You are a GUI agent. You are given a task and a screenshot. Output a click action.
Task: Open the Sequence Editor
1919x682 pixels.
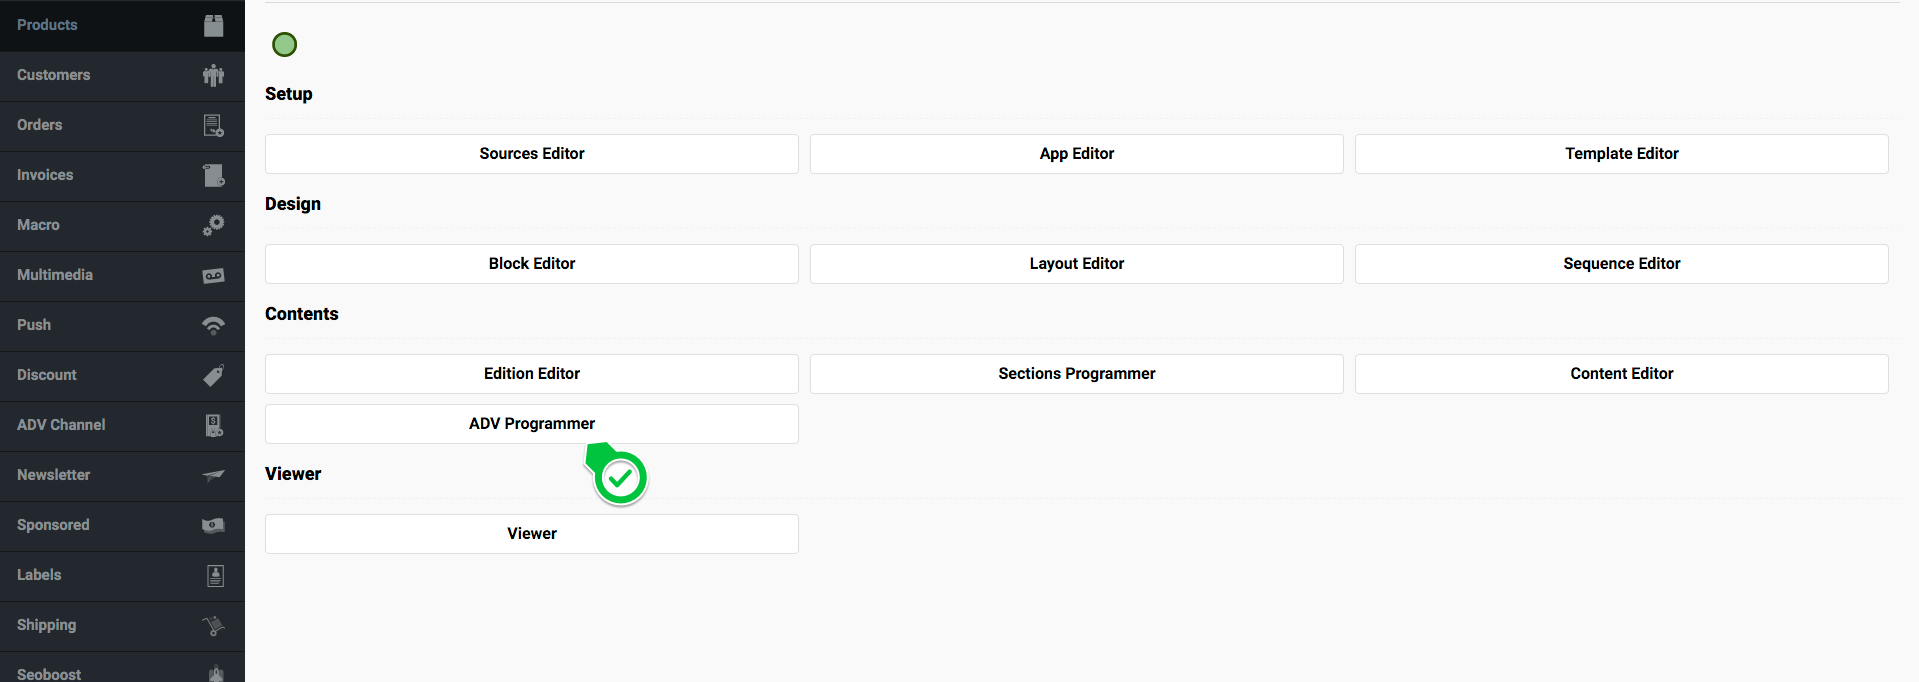click(1621, 264)
